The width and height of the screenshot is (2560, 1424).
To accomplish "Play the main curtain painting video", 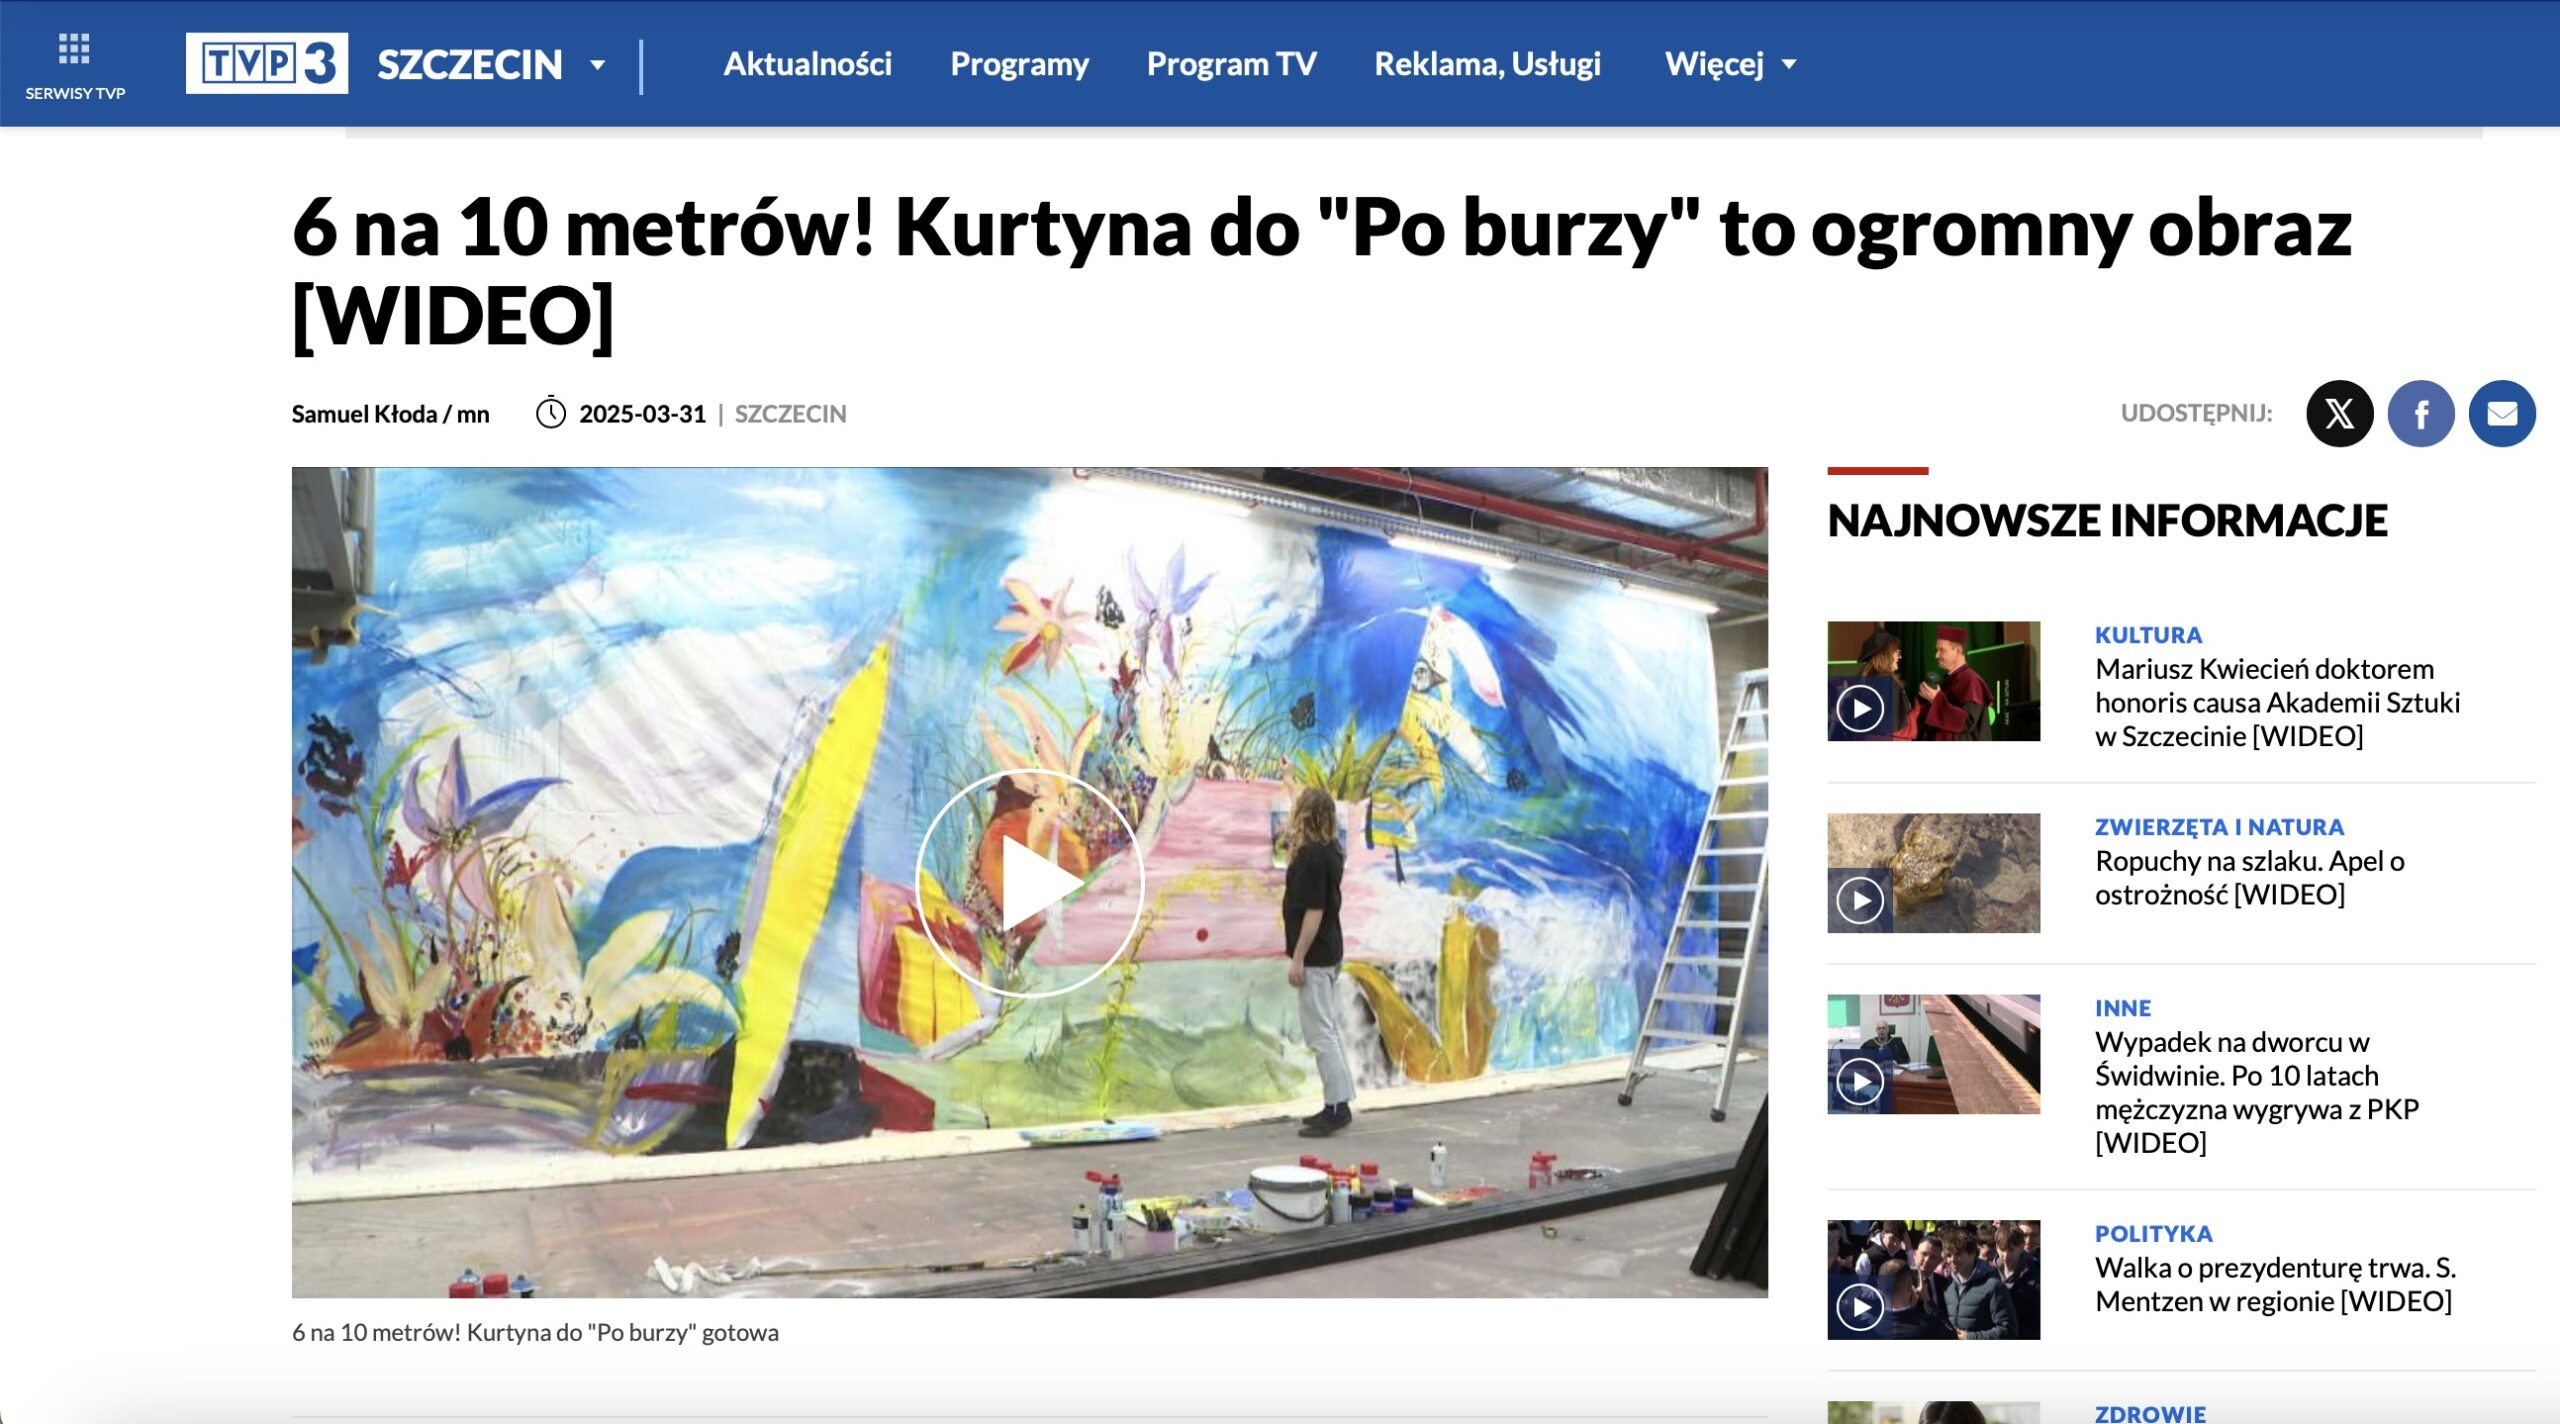I will [1029, 883].
